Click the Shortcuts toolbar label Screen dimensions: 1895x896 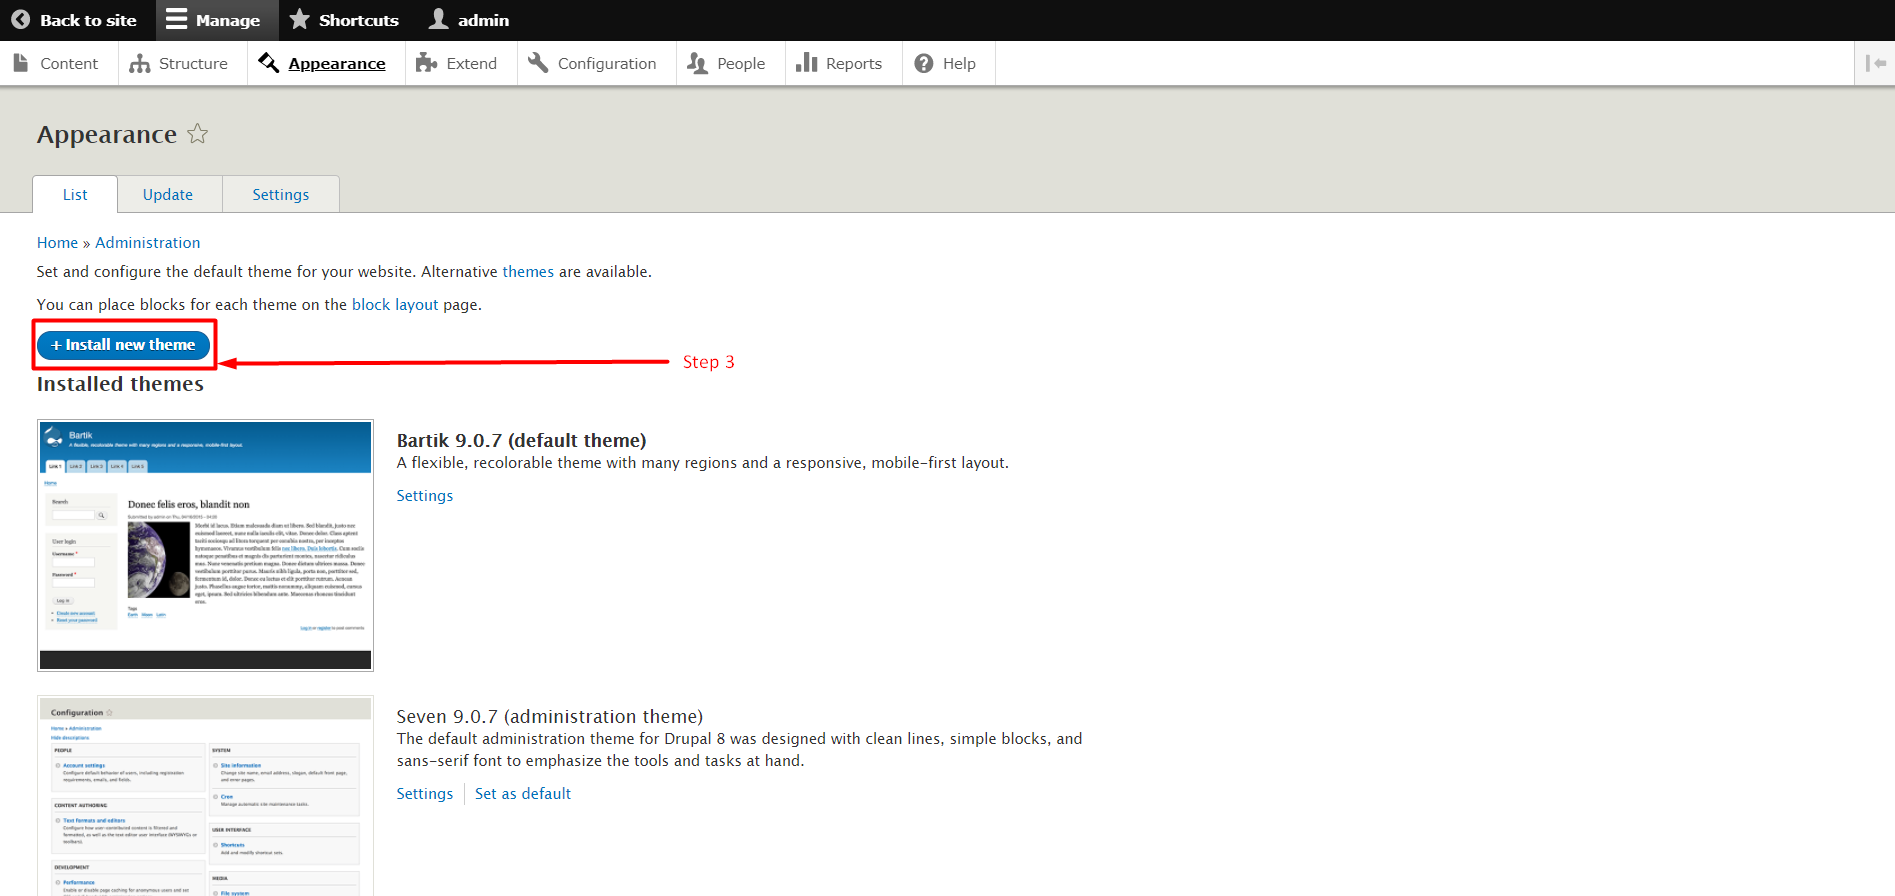click(x=359, y=20)
